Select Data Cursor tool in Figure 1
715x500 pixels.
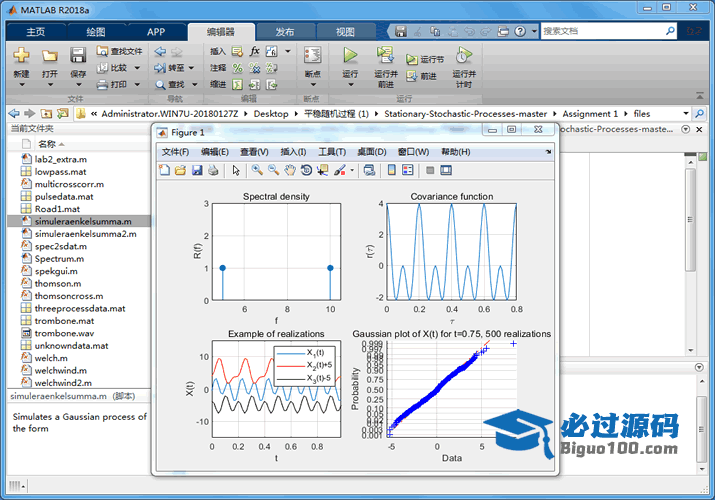coord(323,170)
